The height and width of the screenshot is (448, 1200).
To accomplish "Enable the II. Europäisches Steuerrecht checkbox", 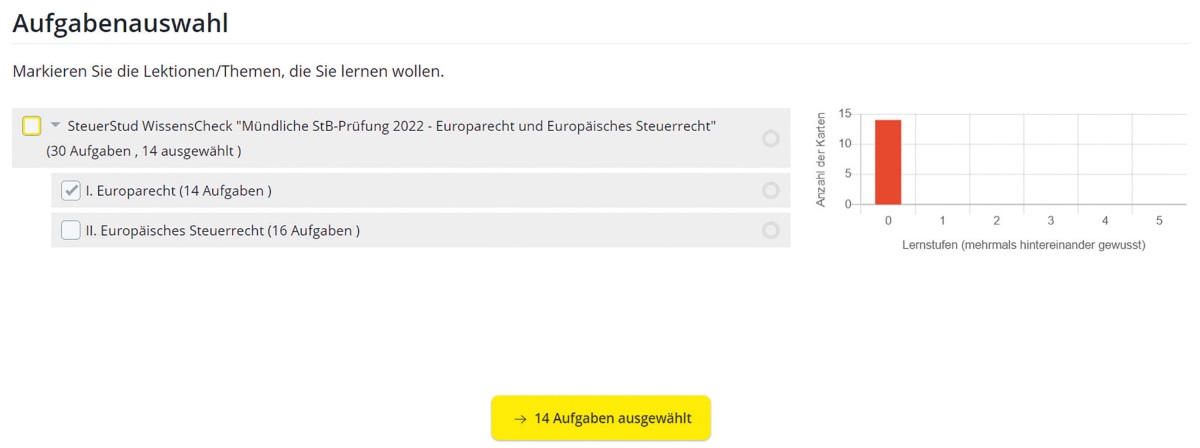I will point(71,230).
